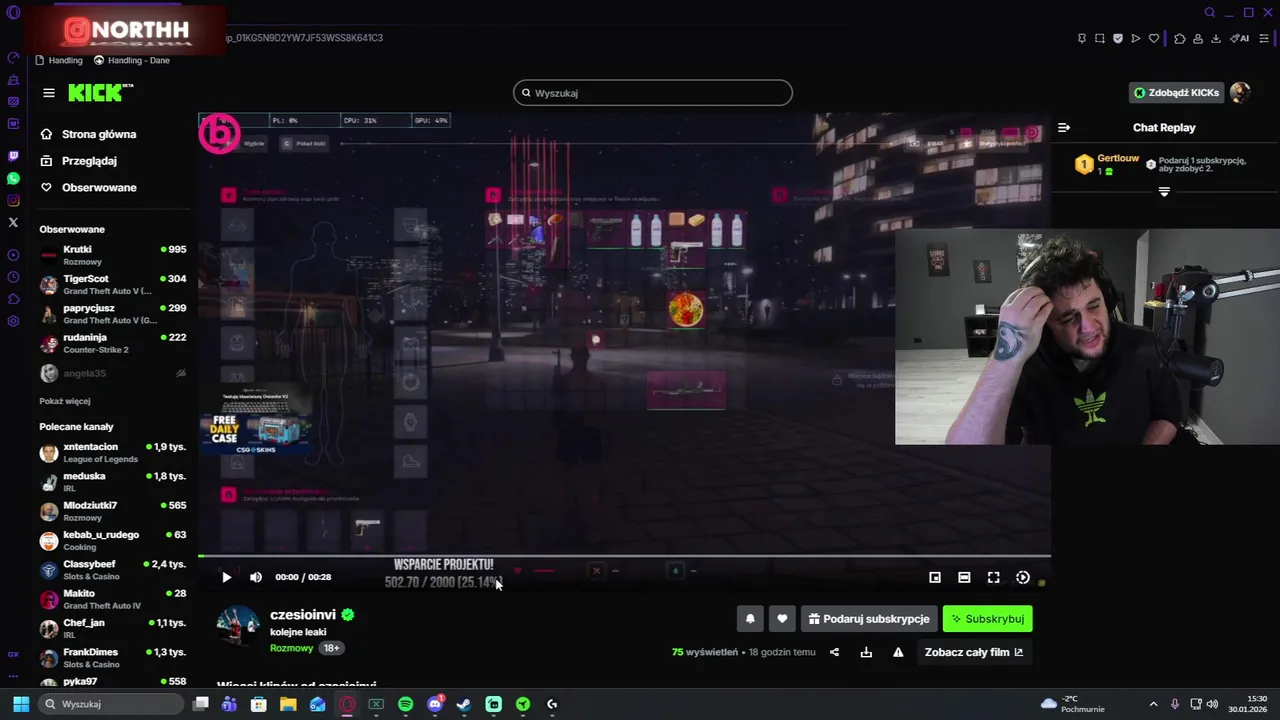Toggle theater mode in player
Viewport: 1280px width, 720px height.
[964, 577]
